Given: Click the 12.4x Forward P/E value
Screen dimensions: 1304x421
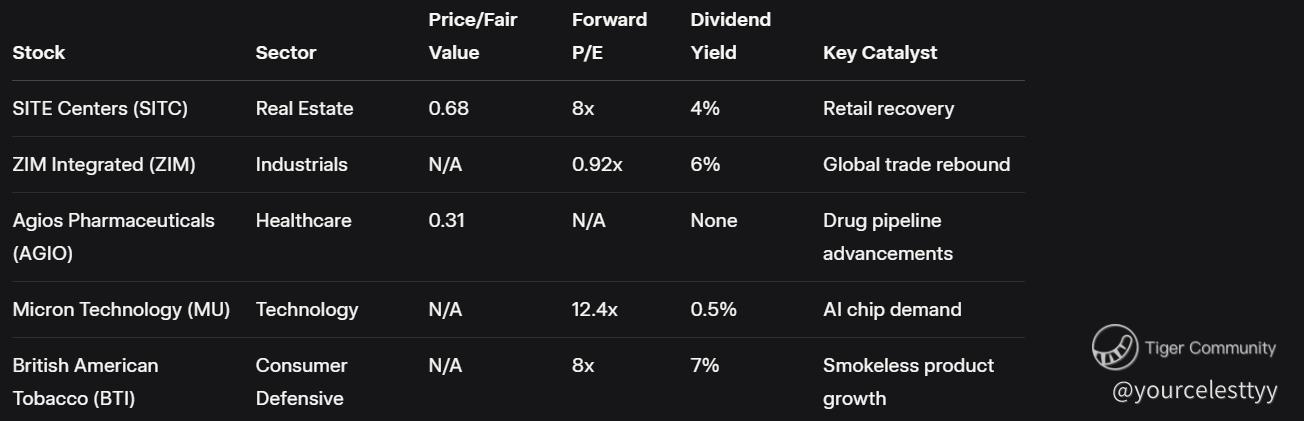Looking at the screenshot, I should [x=594, y=309].
